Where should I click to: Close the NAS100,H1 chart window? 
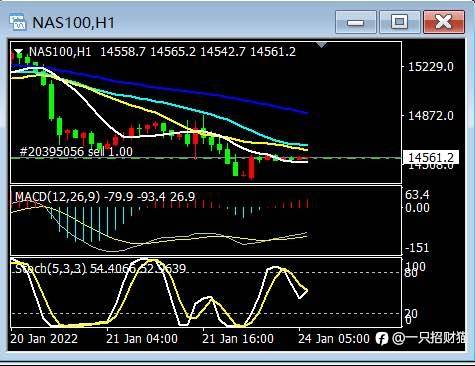click(444, 22)
